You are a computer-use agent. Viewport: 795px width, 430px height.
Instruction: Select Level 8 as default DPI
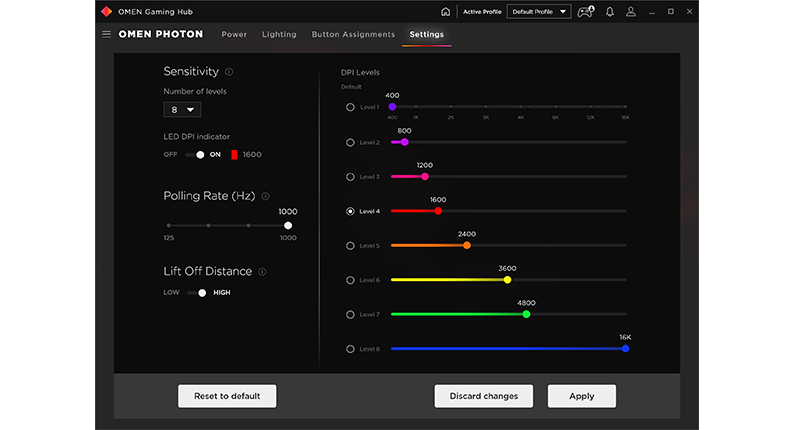click(x=350, y=349)
